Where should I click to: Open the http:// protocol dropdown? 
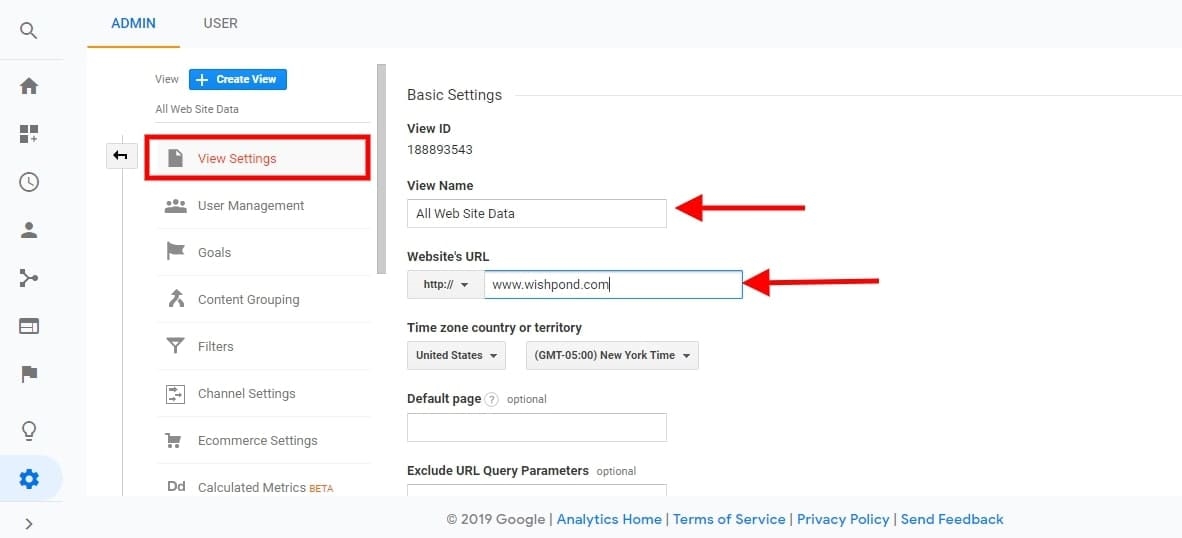(x=445, y=285)
